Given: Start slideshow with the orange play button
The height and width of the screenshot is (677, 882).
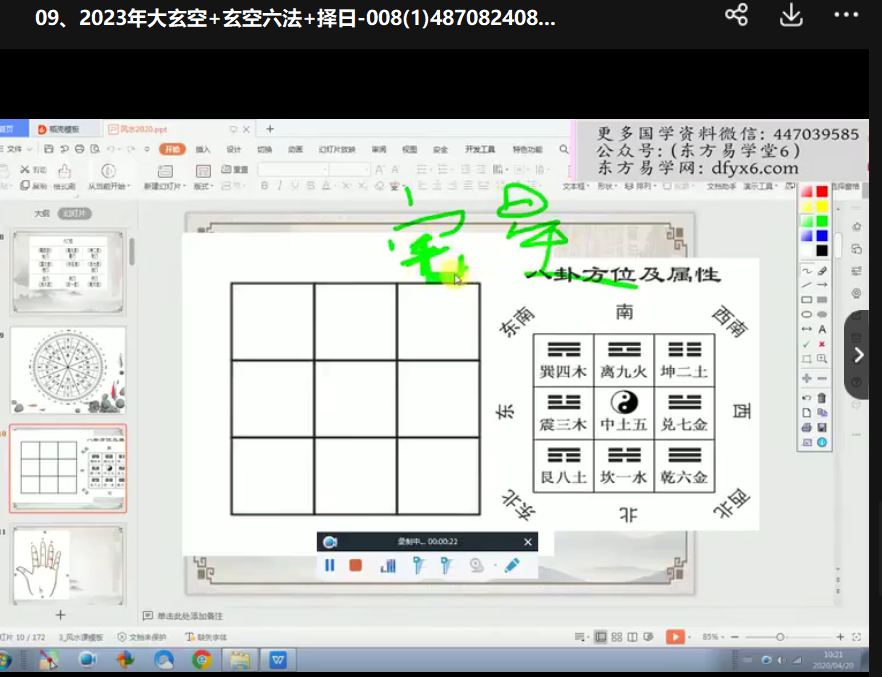Looking at the screenshot, I should tap(676, 637).
